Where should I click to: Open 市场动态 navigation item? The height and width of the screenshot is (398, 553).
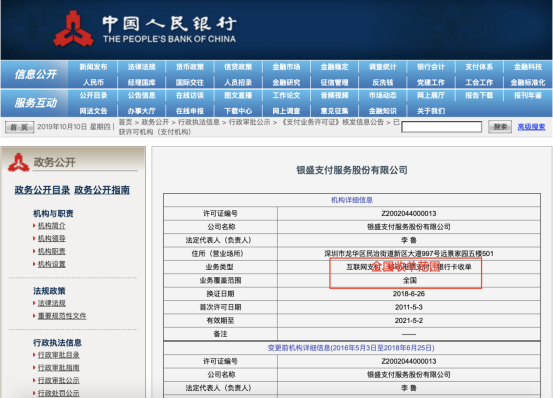tap(383, 96)
